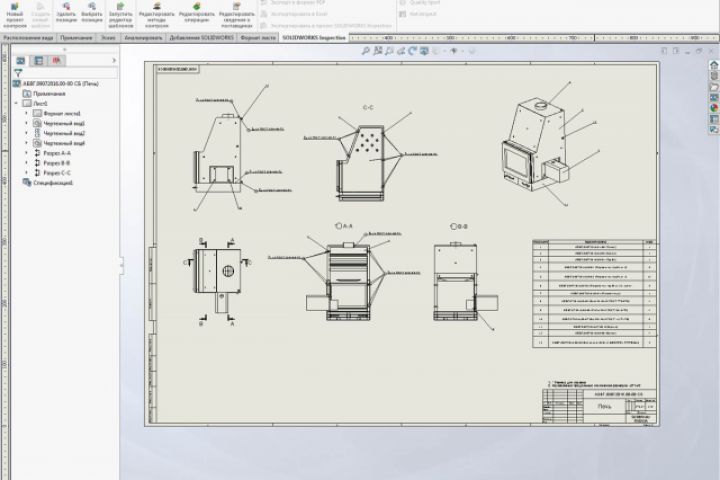Open the FeatureManager tree tab icon
The image size is (720, 480).
click(x=21, y=61)
